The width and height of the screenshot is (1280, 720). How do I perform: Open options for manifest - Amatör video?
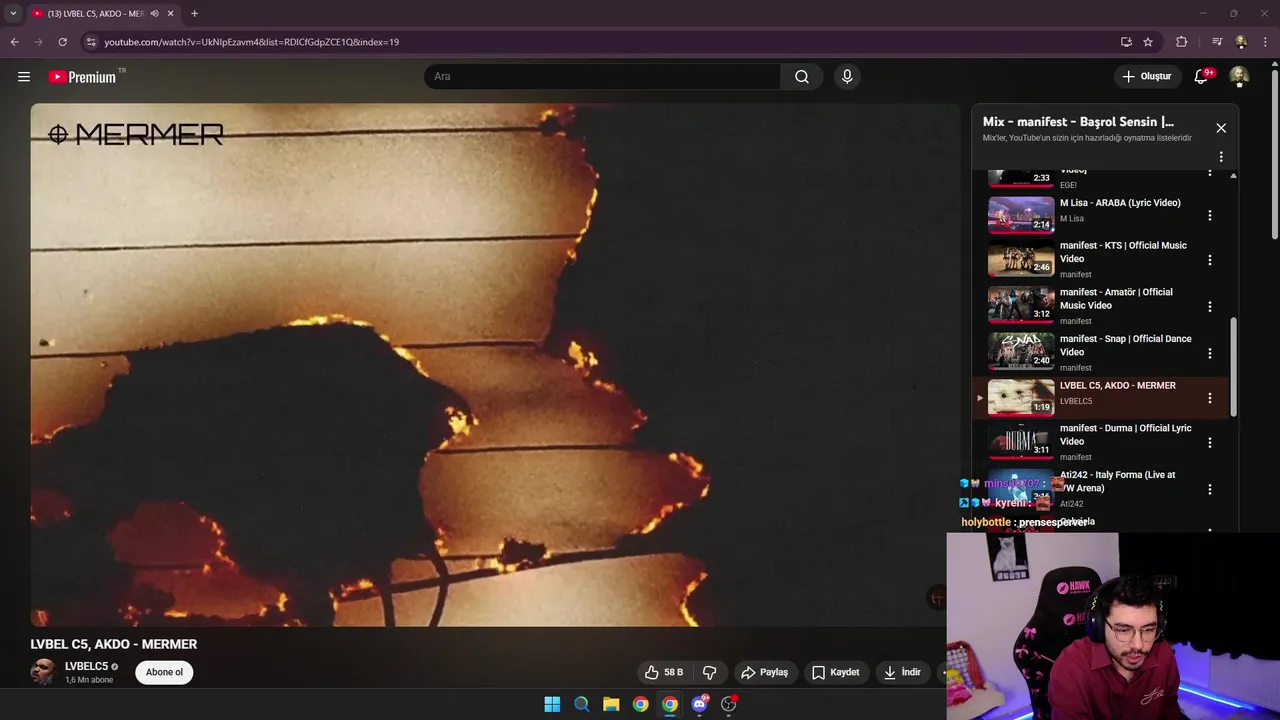click(1209, 307)
